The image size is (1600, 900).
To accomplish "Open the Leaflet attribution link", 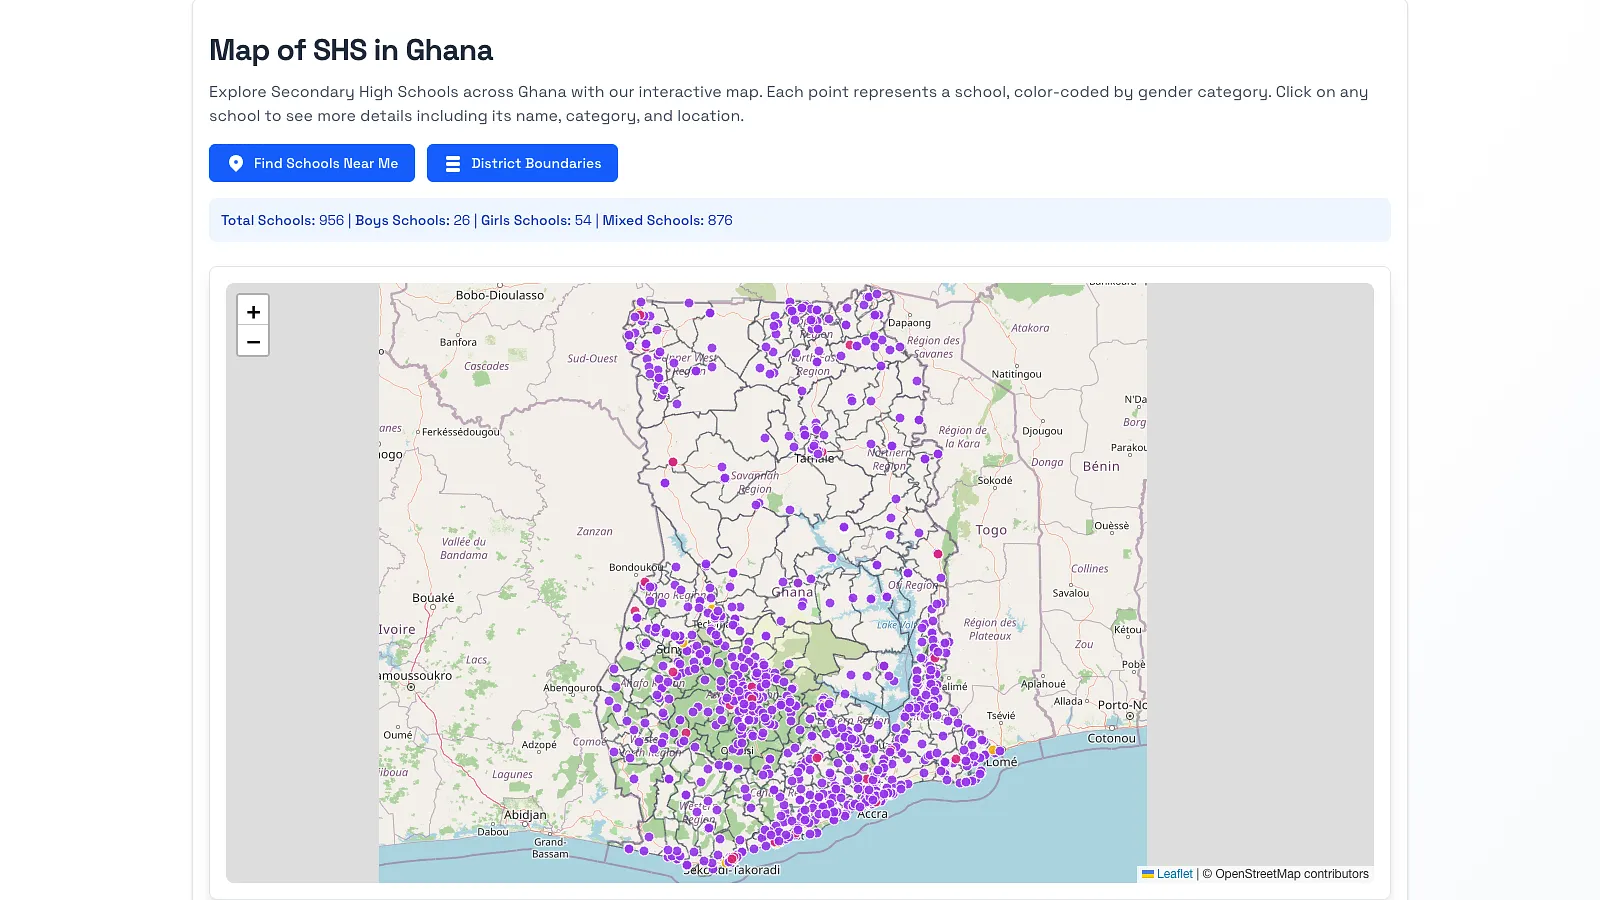I will (x=1167, y=874).
